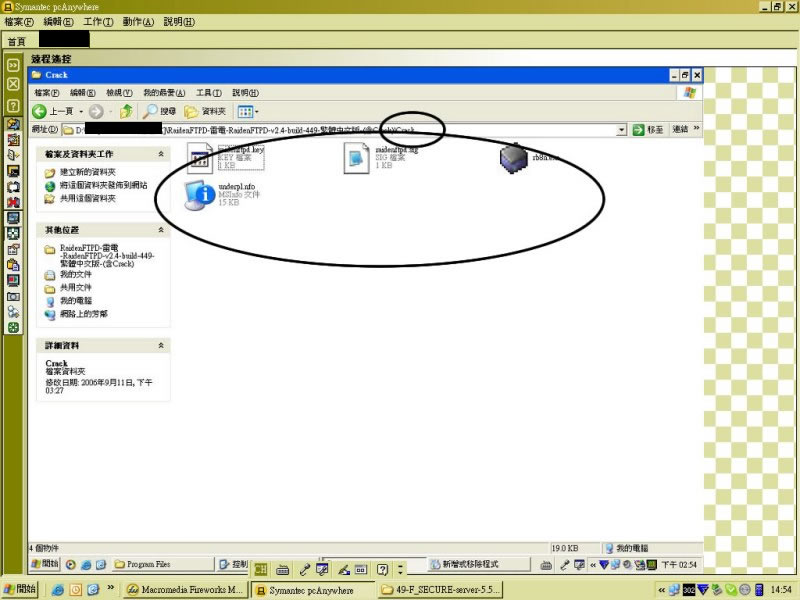Click pcAnywhere sidebar X end session icon
The height and width of the screenshot is (600, 800).
point(13,84)
